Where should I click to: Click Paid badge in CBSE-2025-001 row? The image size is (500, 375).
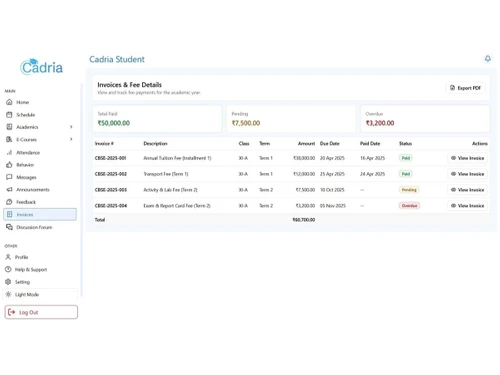pyautogui.click(x=406, y=158)
